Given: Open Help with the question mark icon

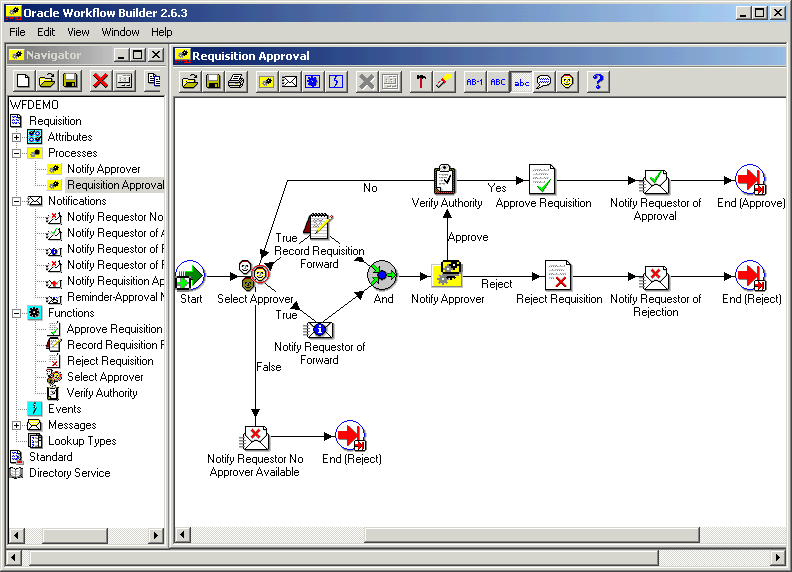Looking at the screenshot, I should click(597, 82).
